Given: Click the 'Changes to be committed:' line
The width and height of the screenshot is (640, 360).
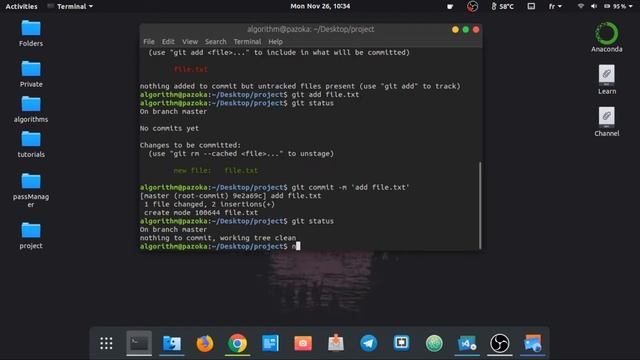Looking at the screenshot, I should click(x=190, y=145).
